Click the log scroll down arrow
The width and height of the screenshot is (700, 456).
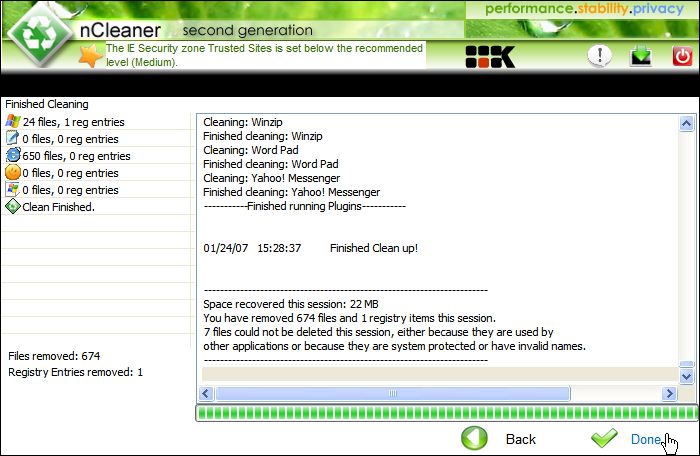click(686, 377)
